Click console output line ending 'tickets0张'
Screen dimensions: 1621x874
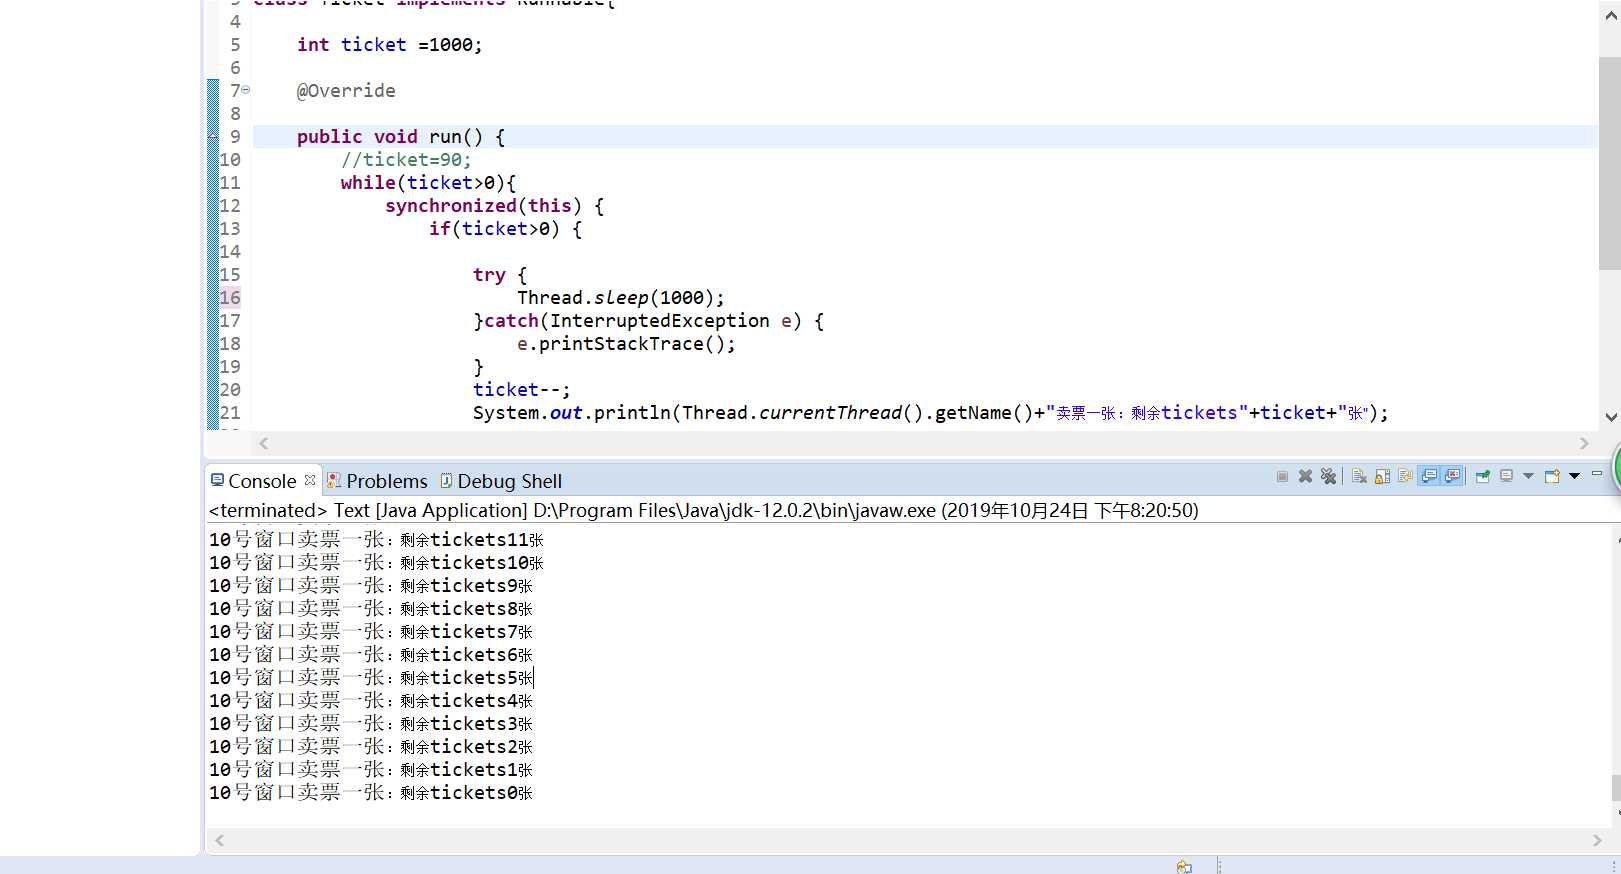click(x=371, y=793)
